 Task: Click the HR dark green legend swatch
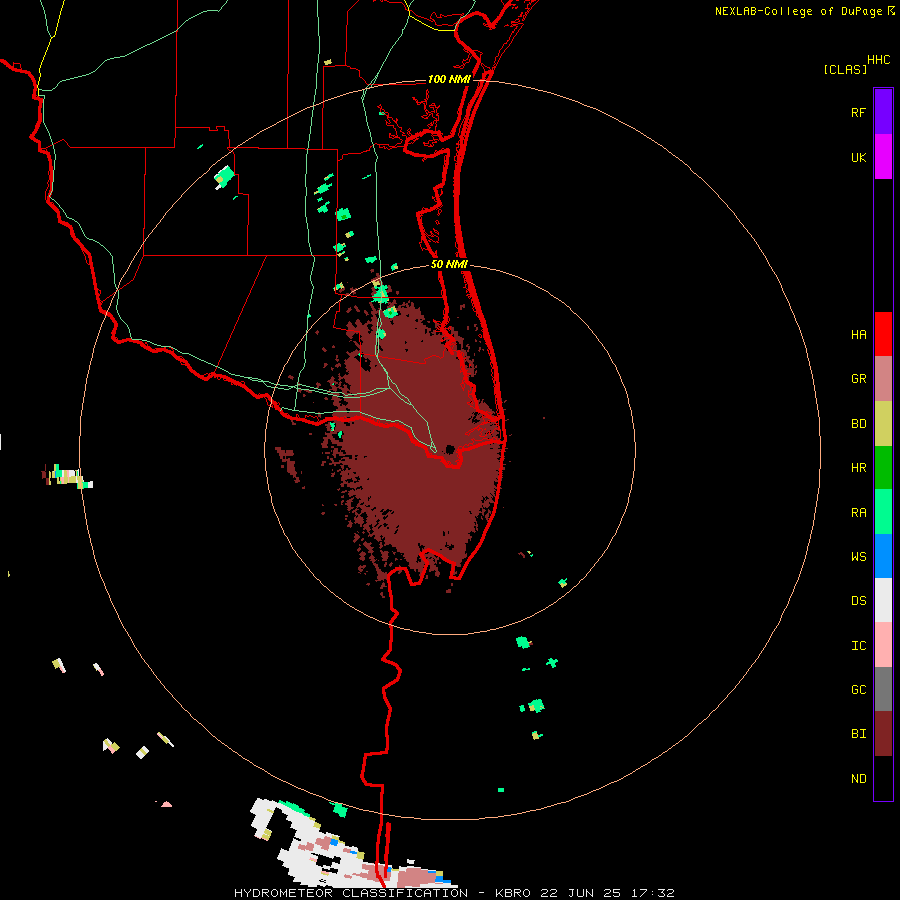coord(883,468)
